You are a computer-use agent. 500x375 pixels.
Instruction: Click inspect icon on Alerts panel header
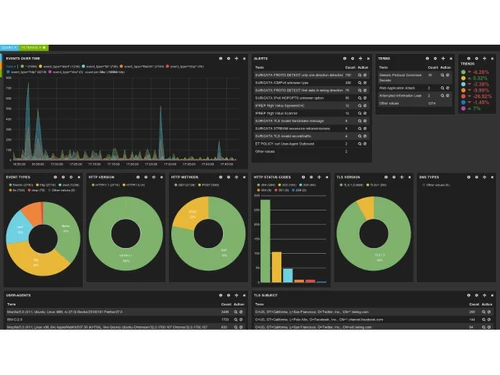click(x=344, y=58)
